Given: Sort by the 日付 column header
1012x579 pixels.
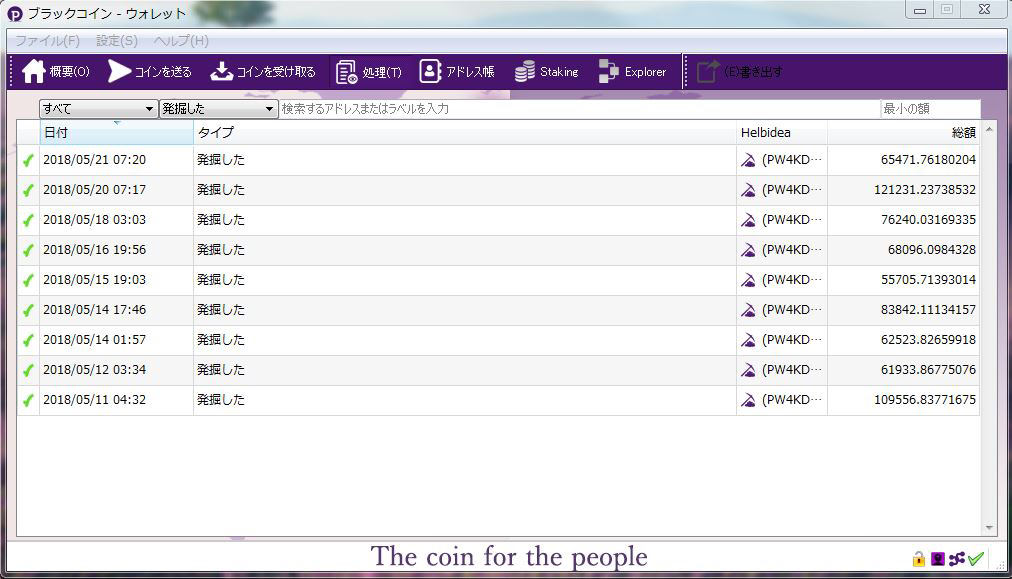Looking at the screenshot, I should (116, 132).
